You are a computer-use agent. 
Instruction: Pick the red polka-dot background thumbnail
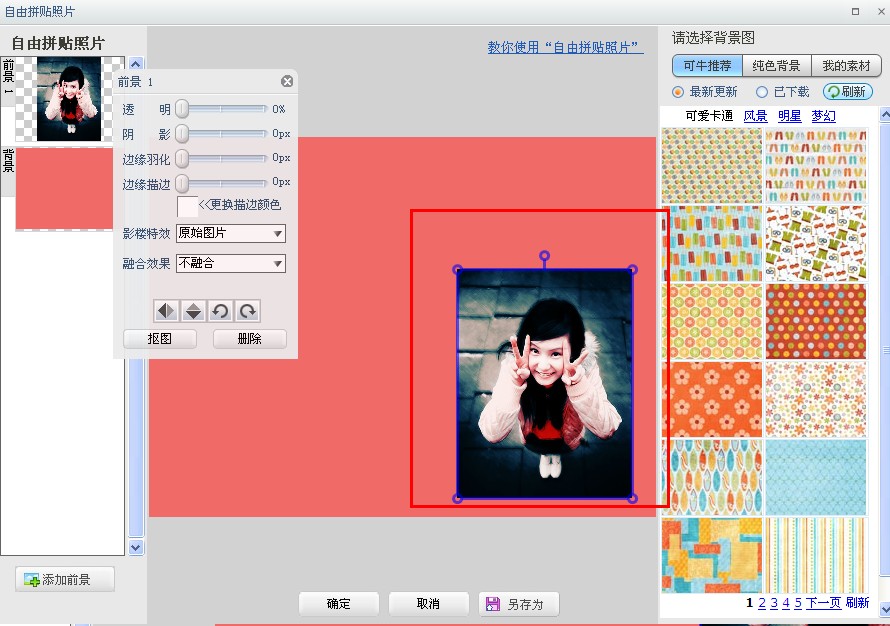[816, 322]
